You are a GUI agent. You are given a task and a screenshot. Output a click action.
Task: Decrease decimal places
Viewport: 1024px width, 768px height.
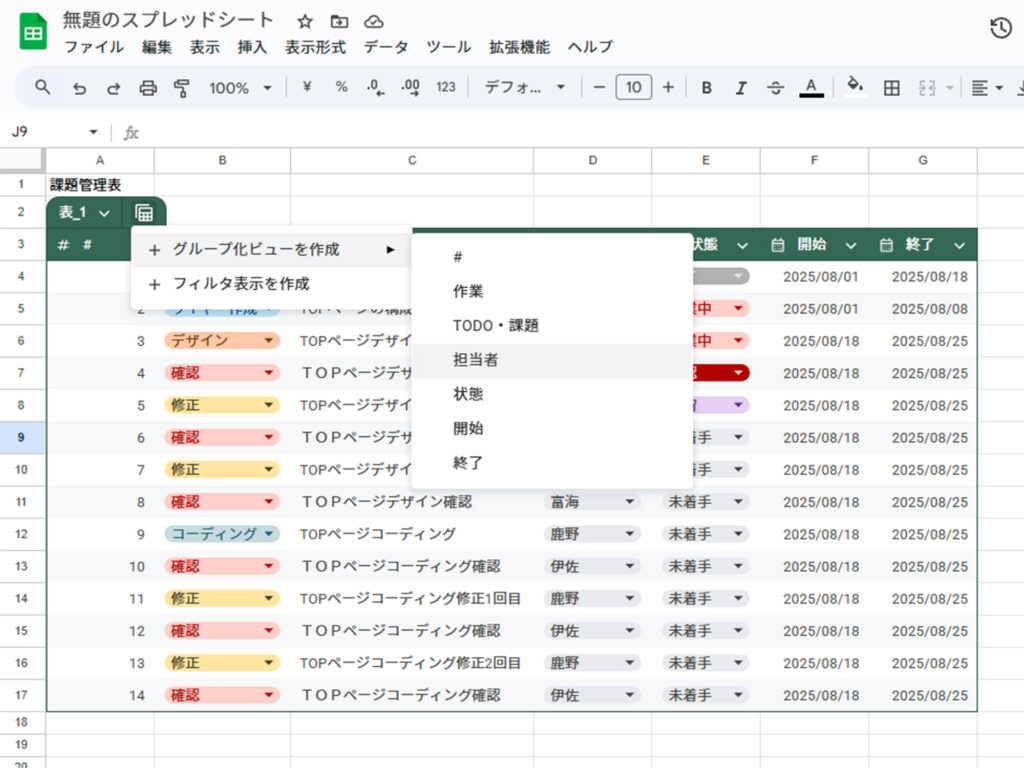(376, 88)
